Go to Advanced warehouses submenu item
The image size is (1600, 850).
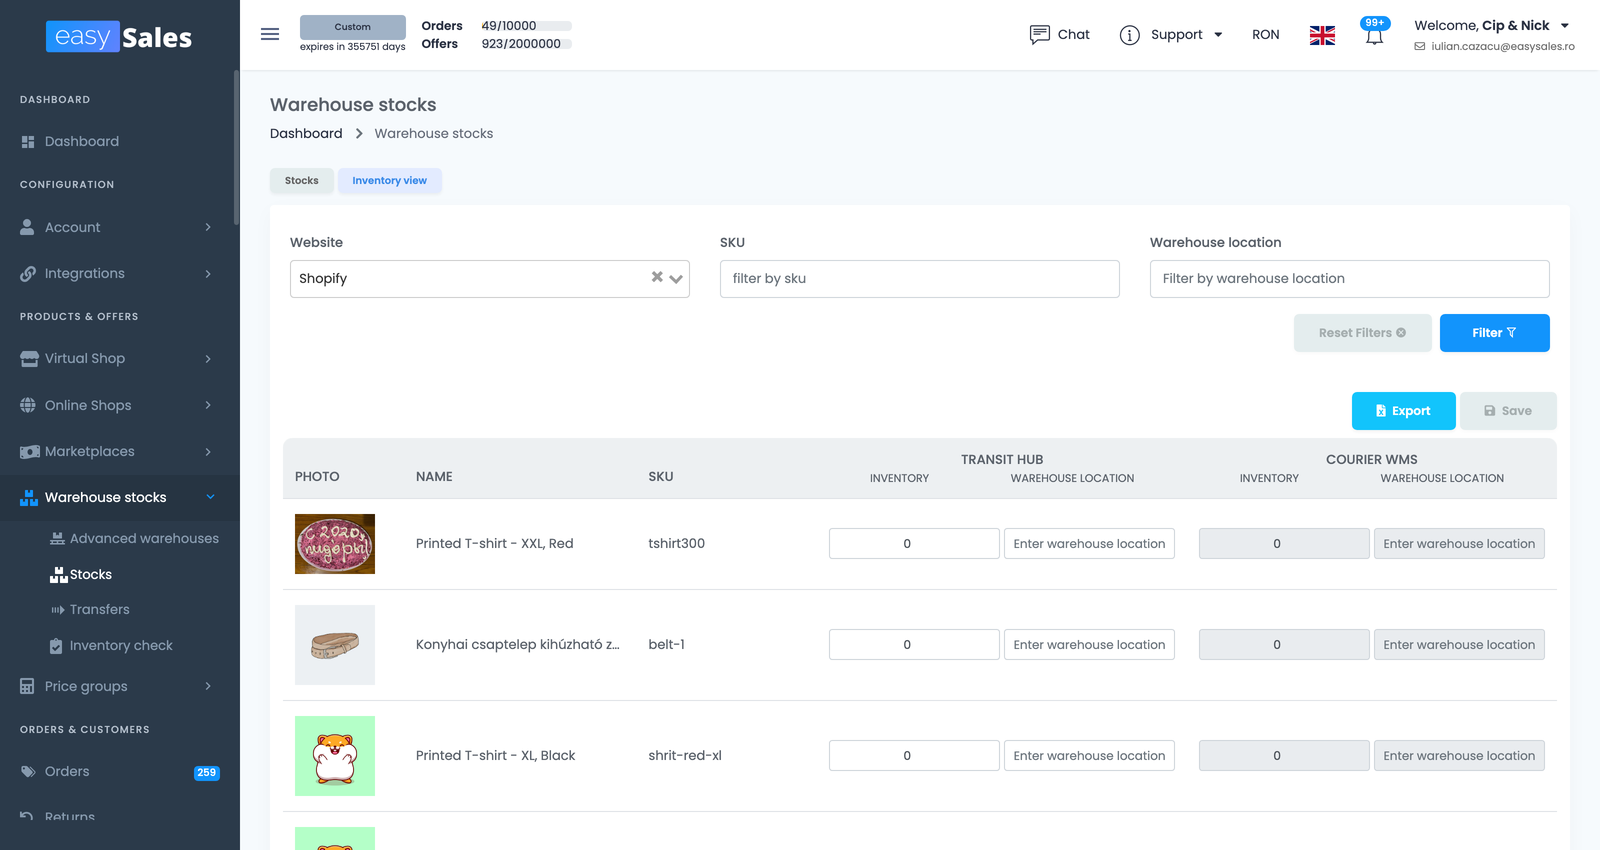coord(134,538)
